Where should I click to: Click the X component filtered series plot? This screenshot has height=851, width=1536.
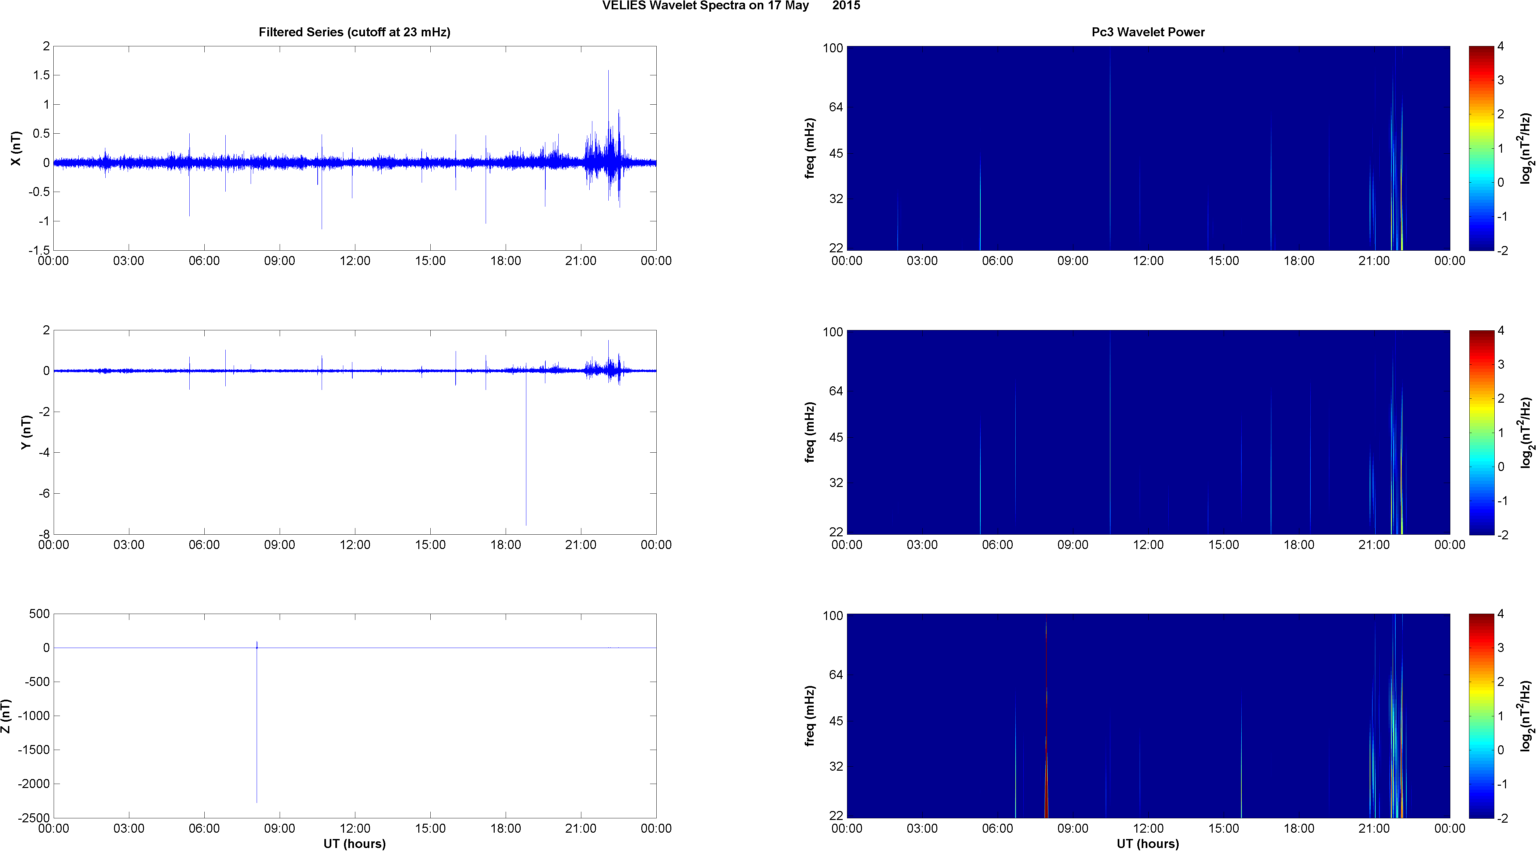[354, 148]
